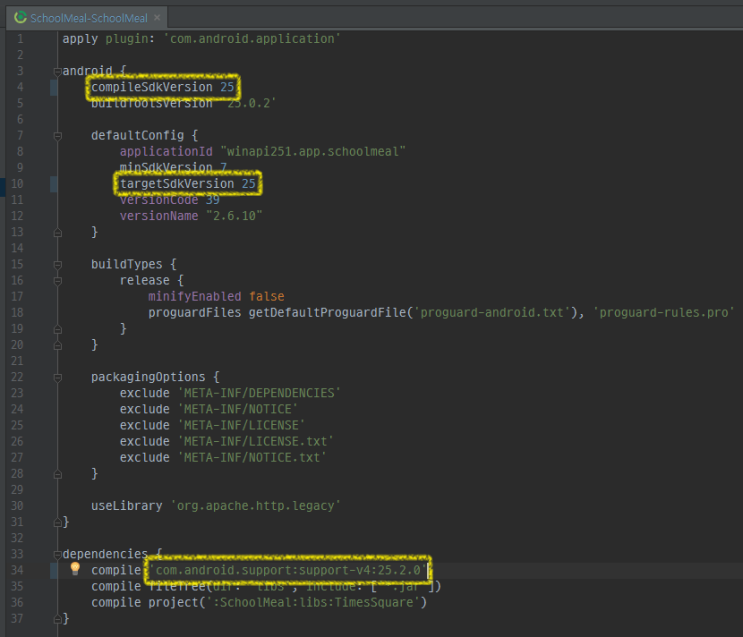Viewport: 743px width, 637px height.
Task: Click the fold end marker at line 13
Action: click(x=56, y=232)
